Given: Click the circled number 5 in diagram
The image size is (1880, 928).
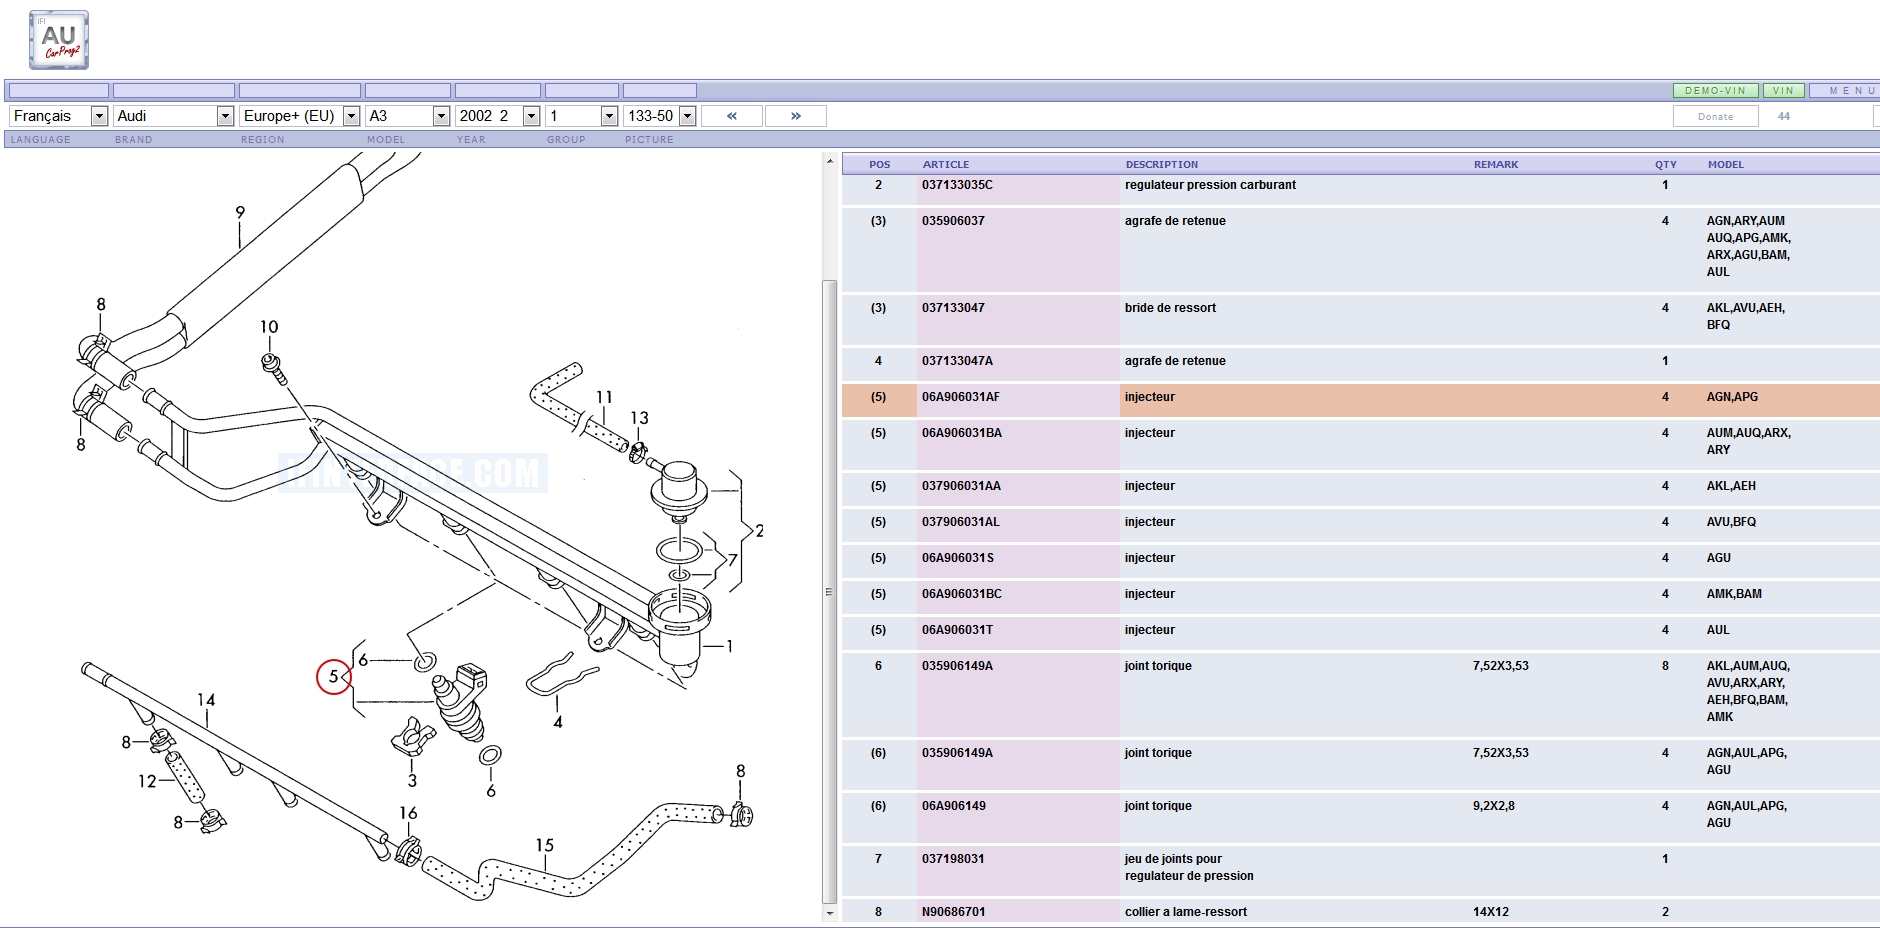Looking at the screenshot, I should click(x=333, y=677).
